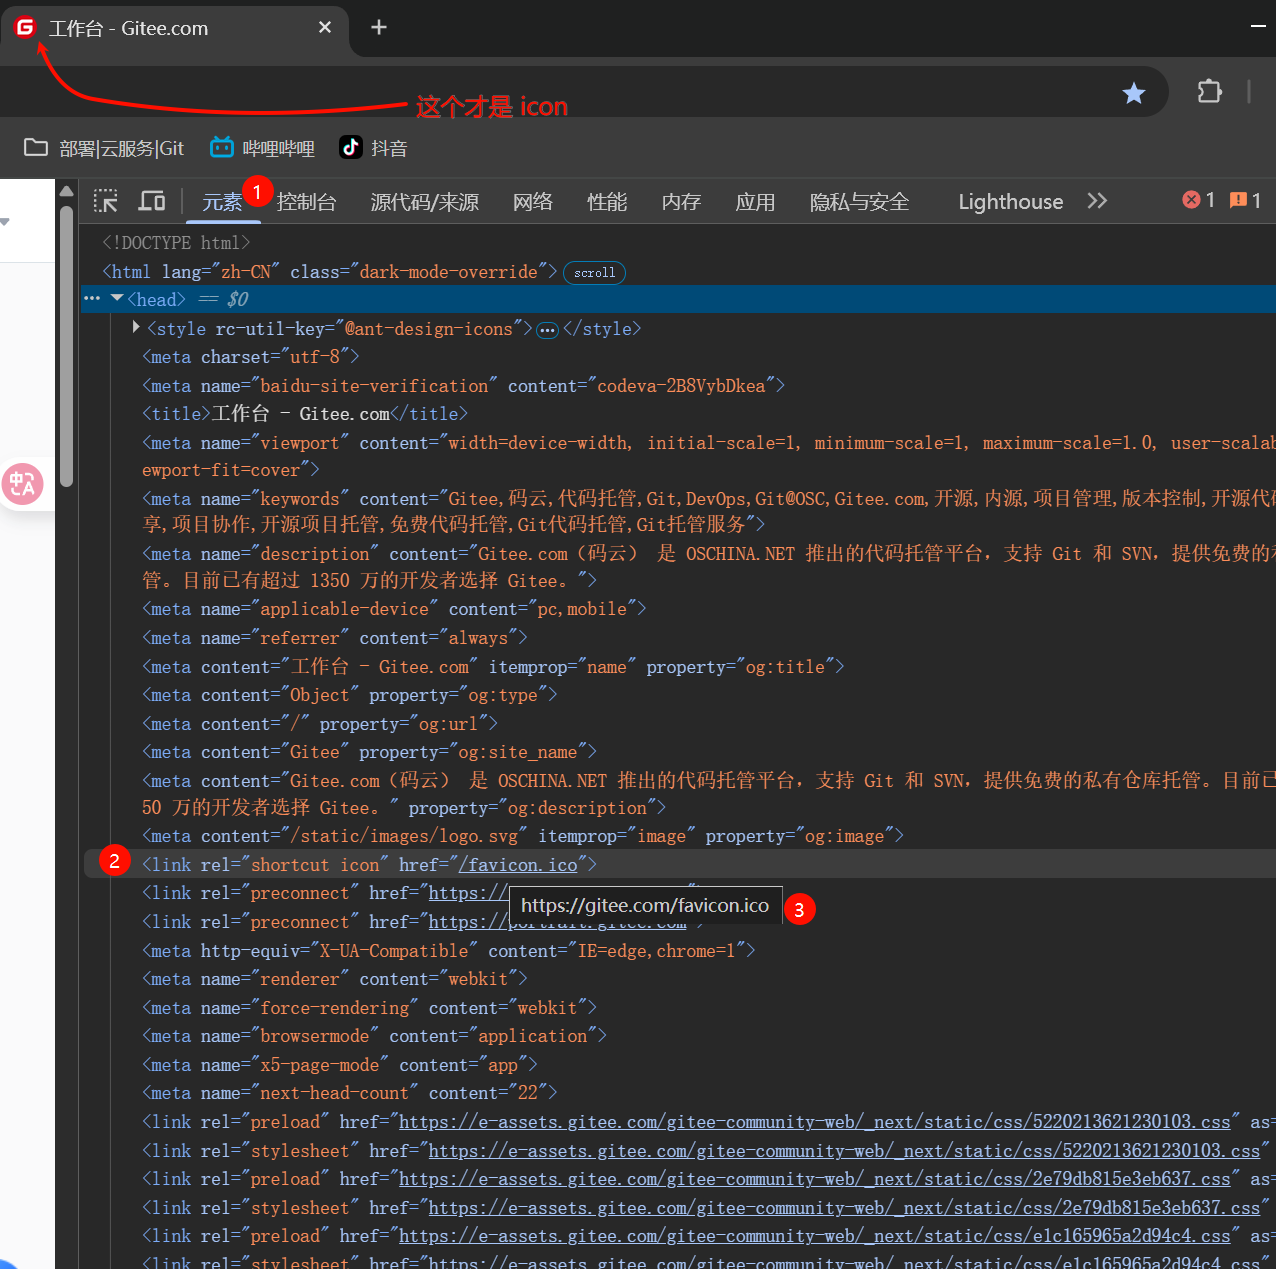
Task: Click the inspect element picker icon
Action: click(x=106, y=201)
